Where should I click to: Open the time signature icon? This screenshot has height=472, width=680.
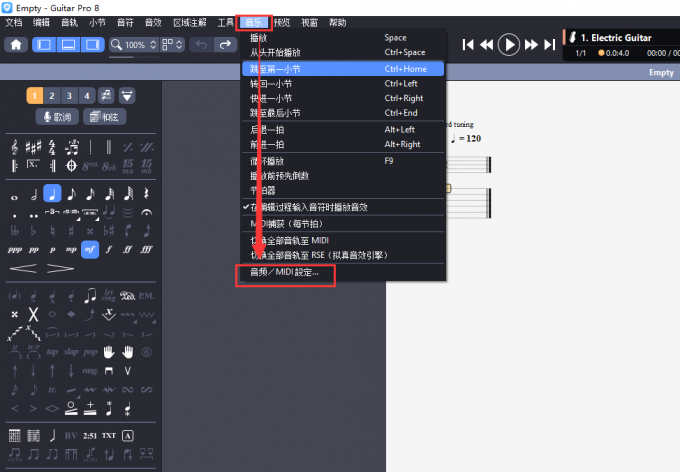pos(52,148)
